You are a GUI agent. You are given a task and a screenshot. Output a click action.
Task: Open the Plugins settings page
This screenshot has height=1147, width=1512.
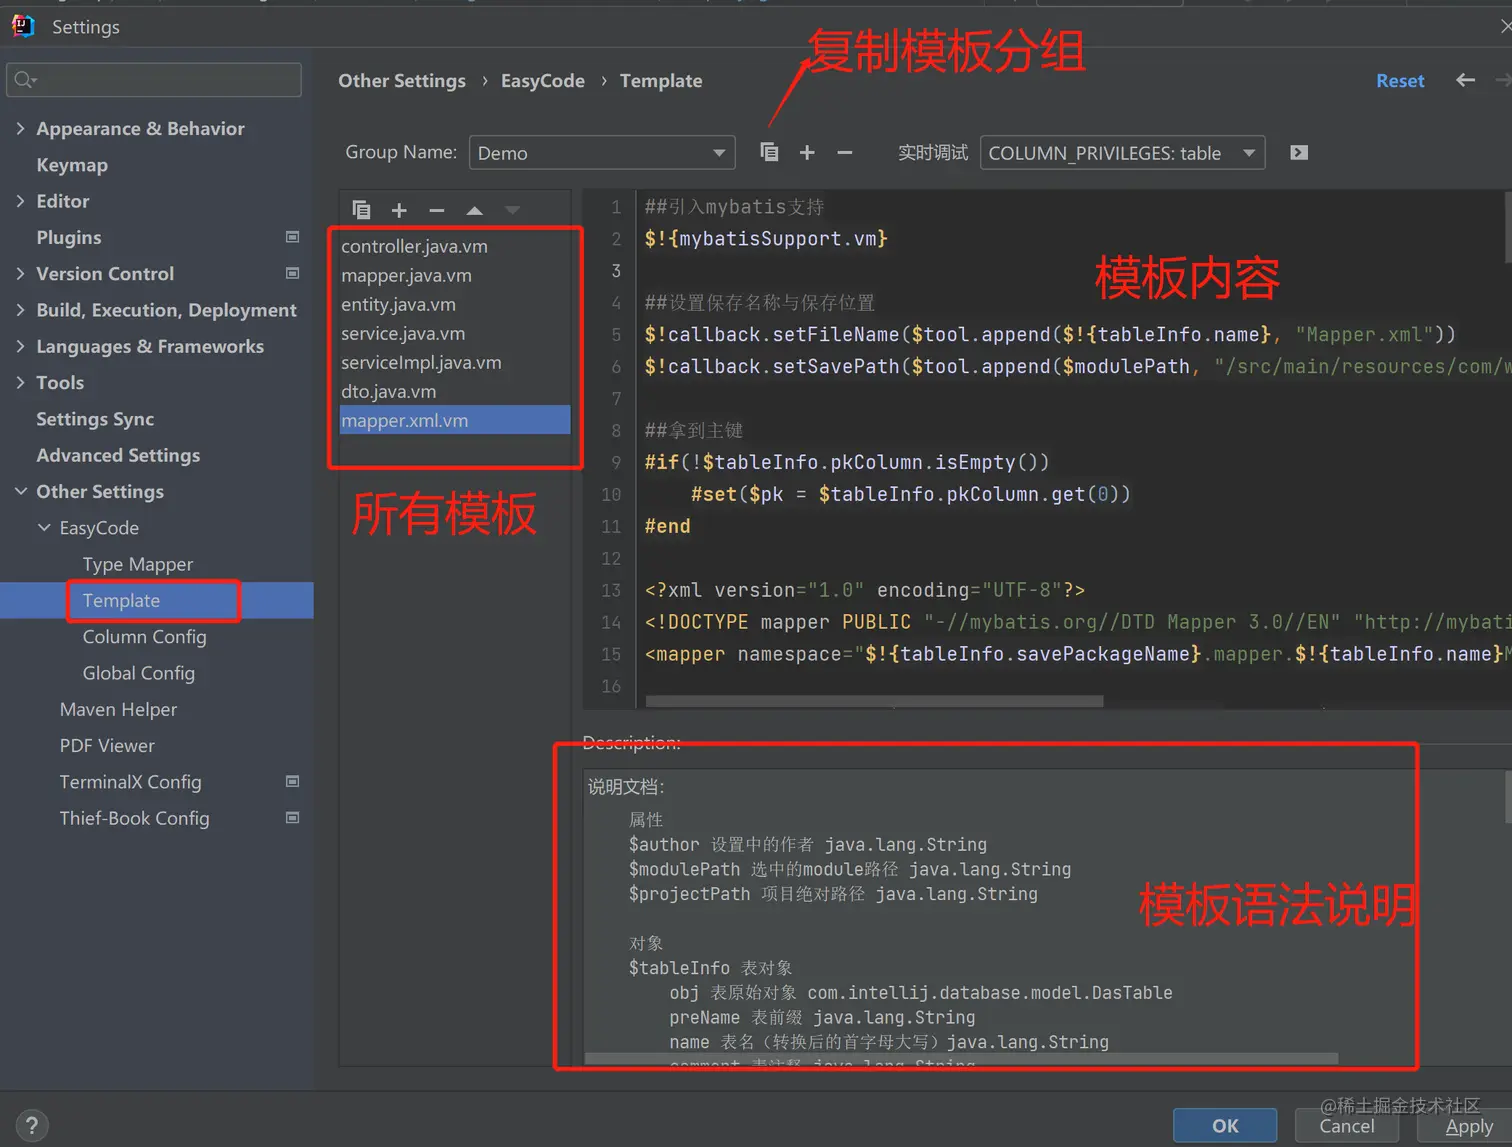(69, 237)
